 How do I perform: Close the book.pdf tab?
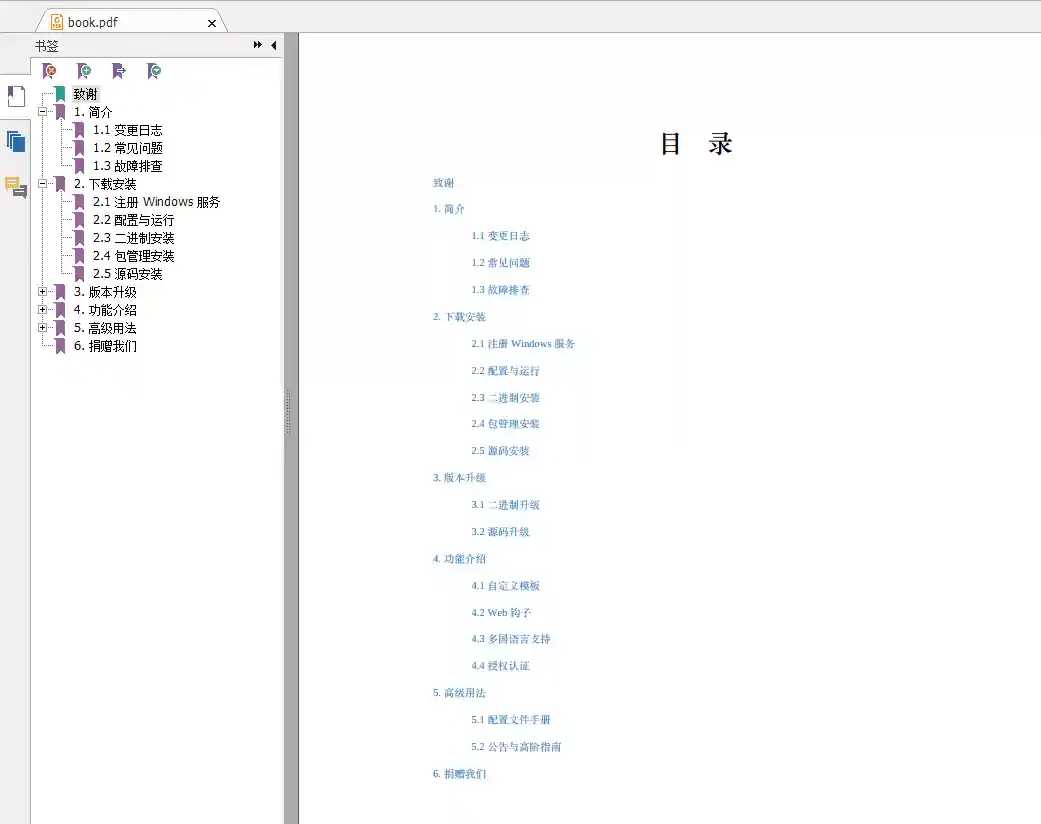tap(212, 23)
